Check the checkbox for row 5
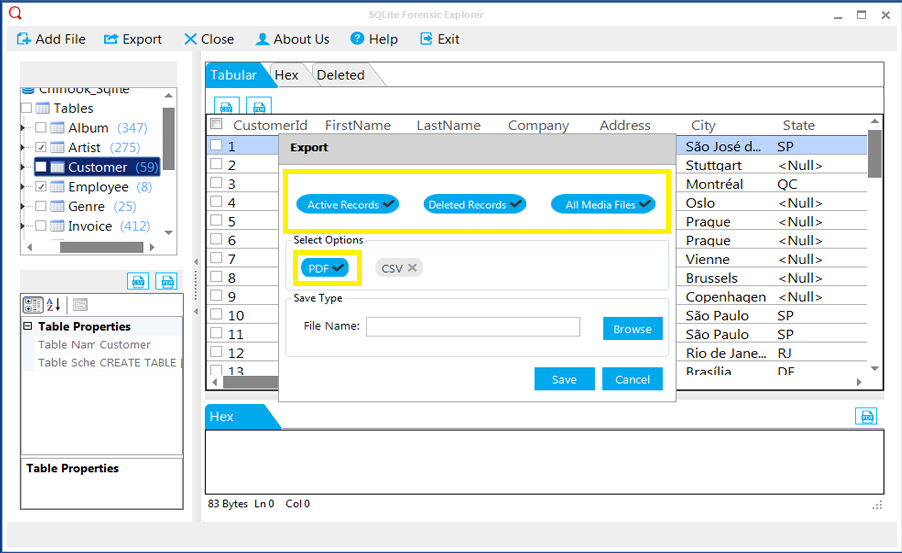The image size is (902, 553). click(x=216, y=220)
